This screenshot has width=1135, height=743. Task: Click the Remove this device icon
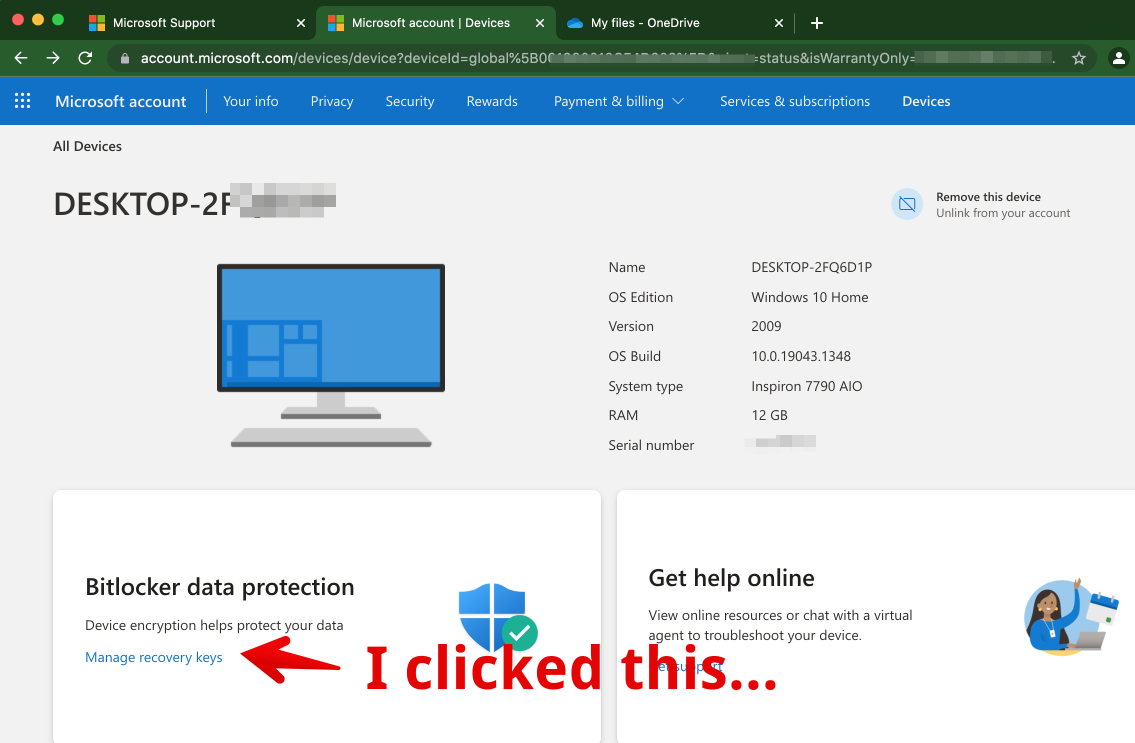coord(906,204)
